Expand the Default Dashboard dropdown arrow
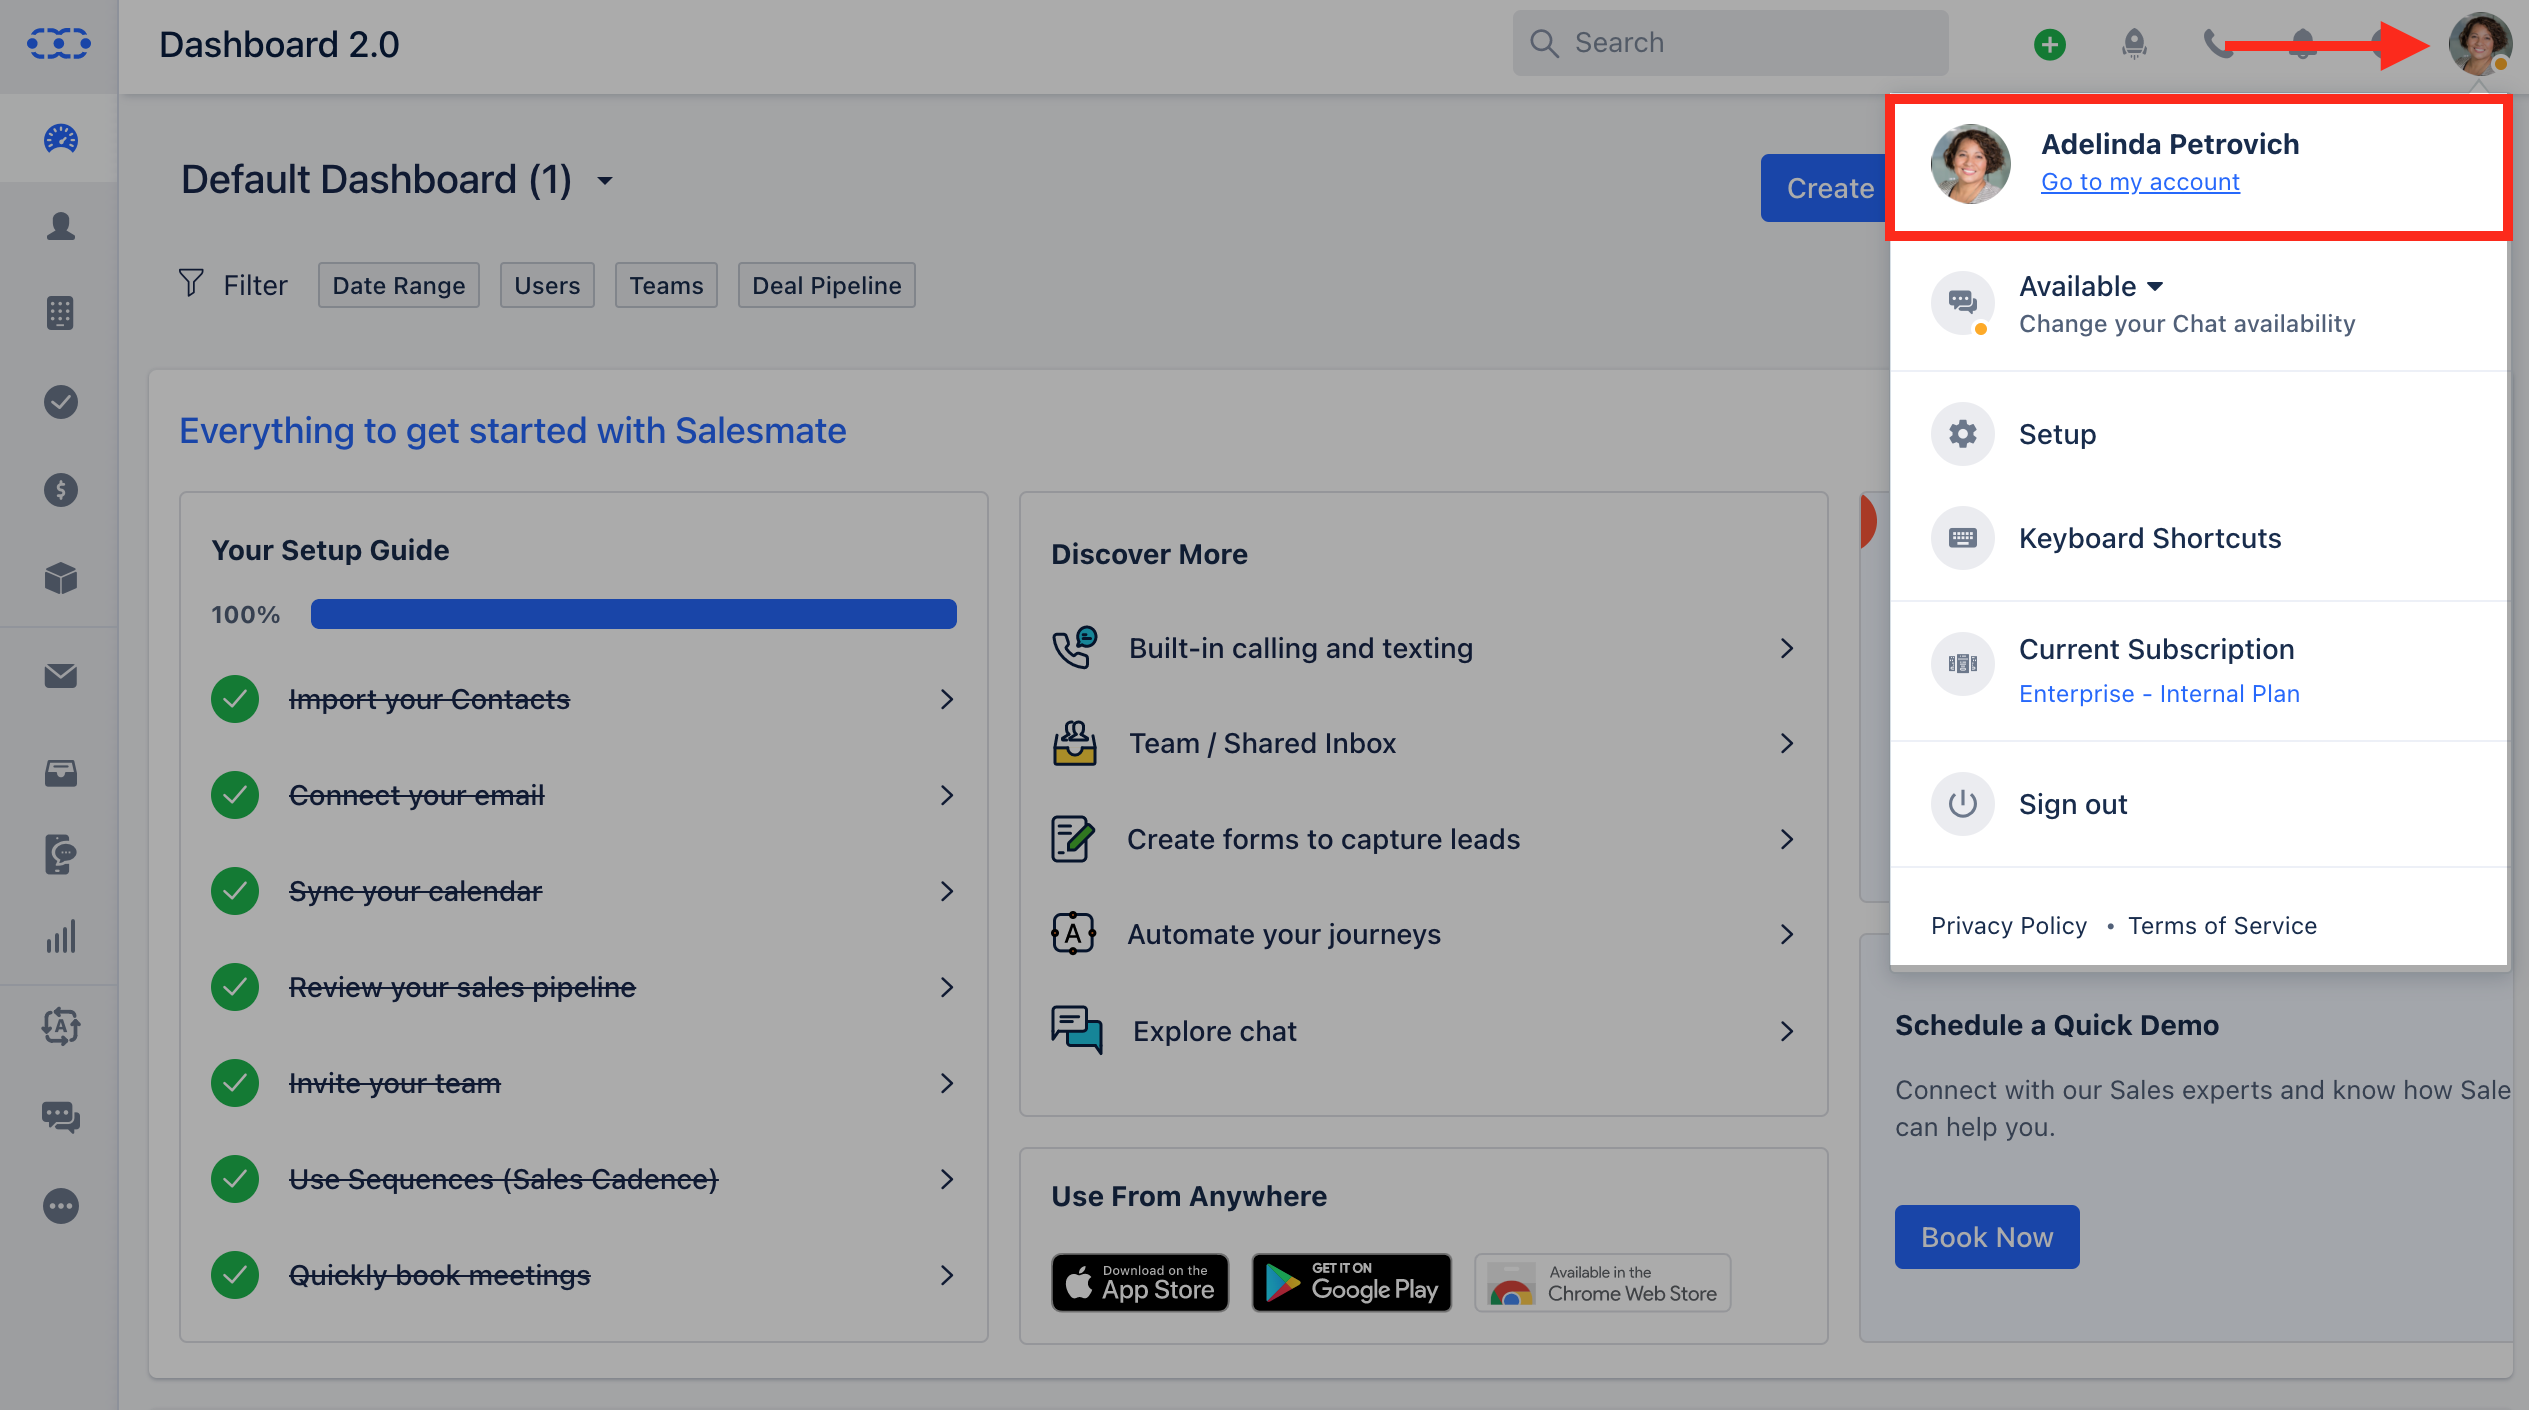 point(605,181)
